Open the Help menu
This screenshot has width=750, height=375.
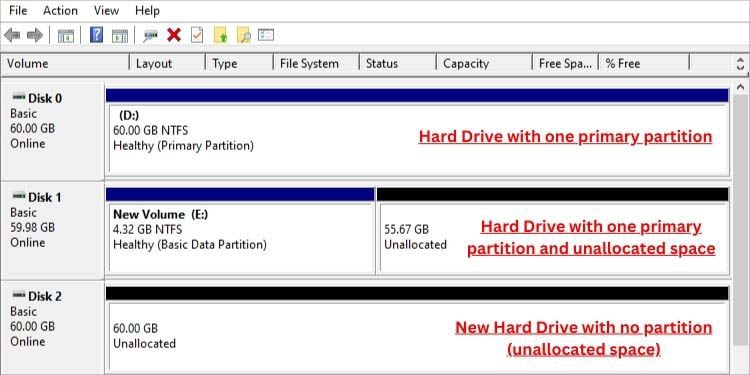click(147, 10)
